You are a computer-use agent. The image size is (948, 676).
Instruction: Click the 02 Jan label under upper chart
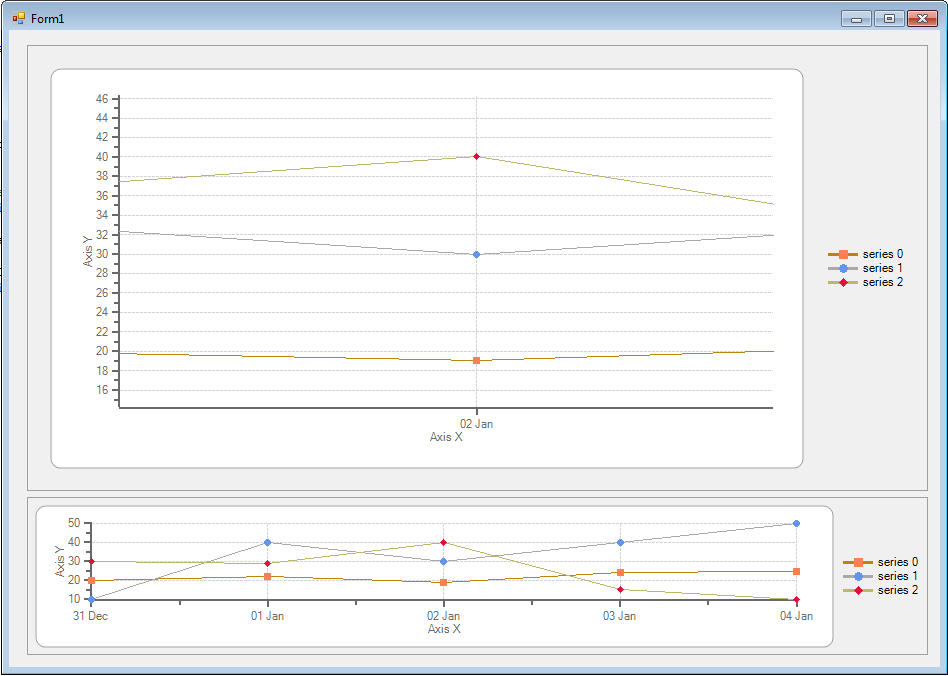click(476, 424)
